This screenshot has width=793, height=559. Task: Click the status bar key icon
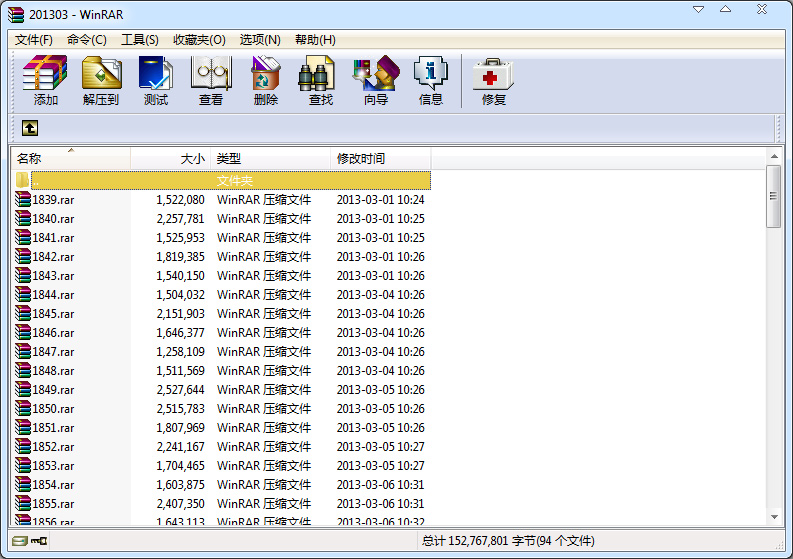click(39, 541)
